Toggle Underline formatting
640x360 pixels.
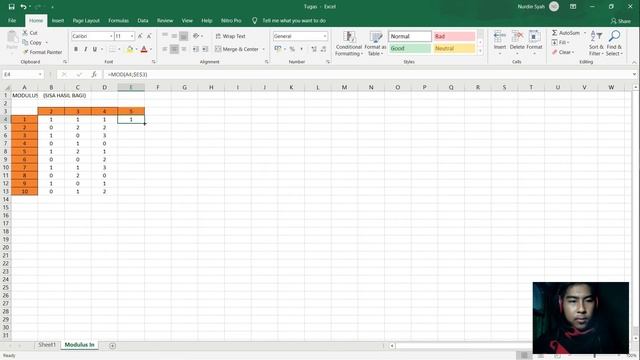point(95,49)
